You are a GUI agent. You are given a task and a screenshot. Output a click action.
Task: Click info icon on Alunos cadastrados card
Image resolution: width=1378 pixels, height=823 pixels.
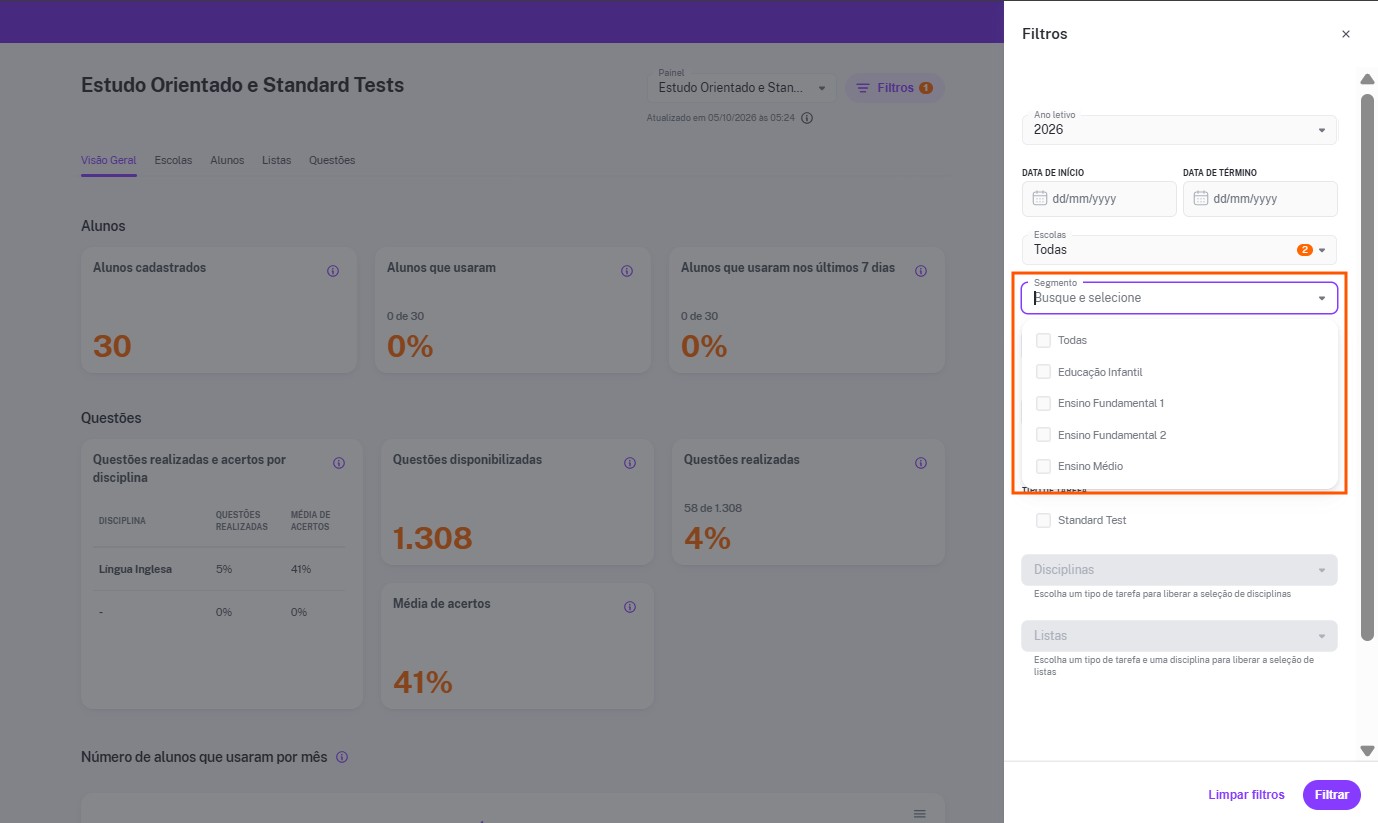point(333,271)
